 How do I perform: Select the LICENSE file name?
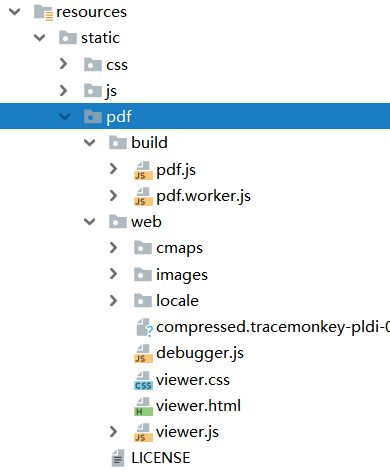coord(161,458)
